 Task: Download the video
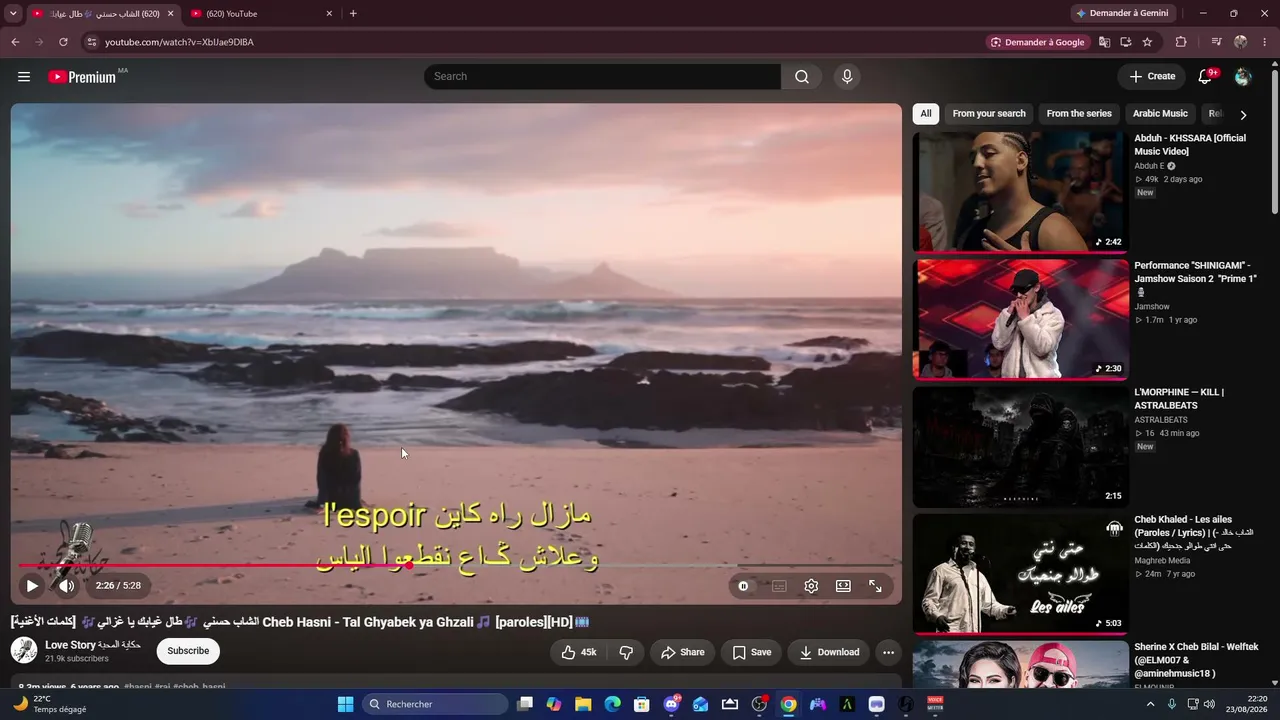point(829,652)
